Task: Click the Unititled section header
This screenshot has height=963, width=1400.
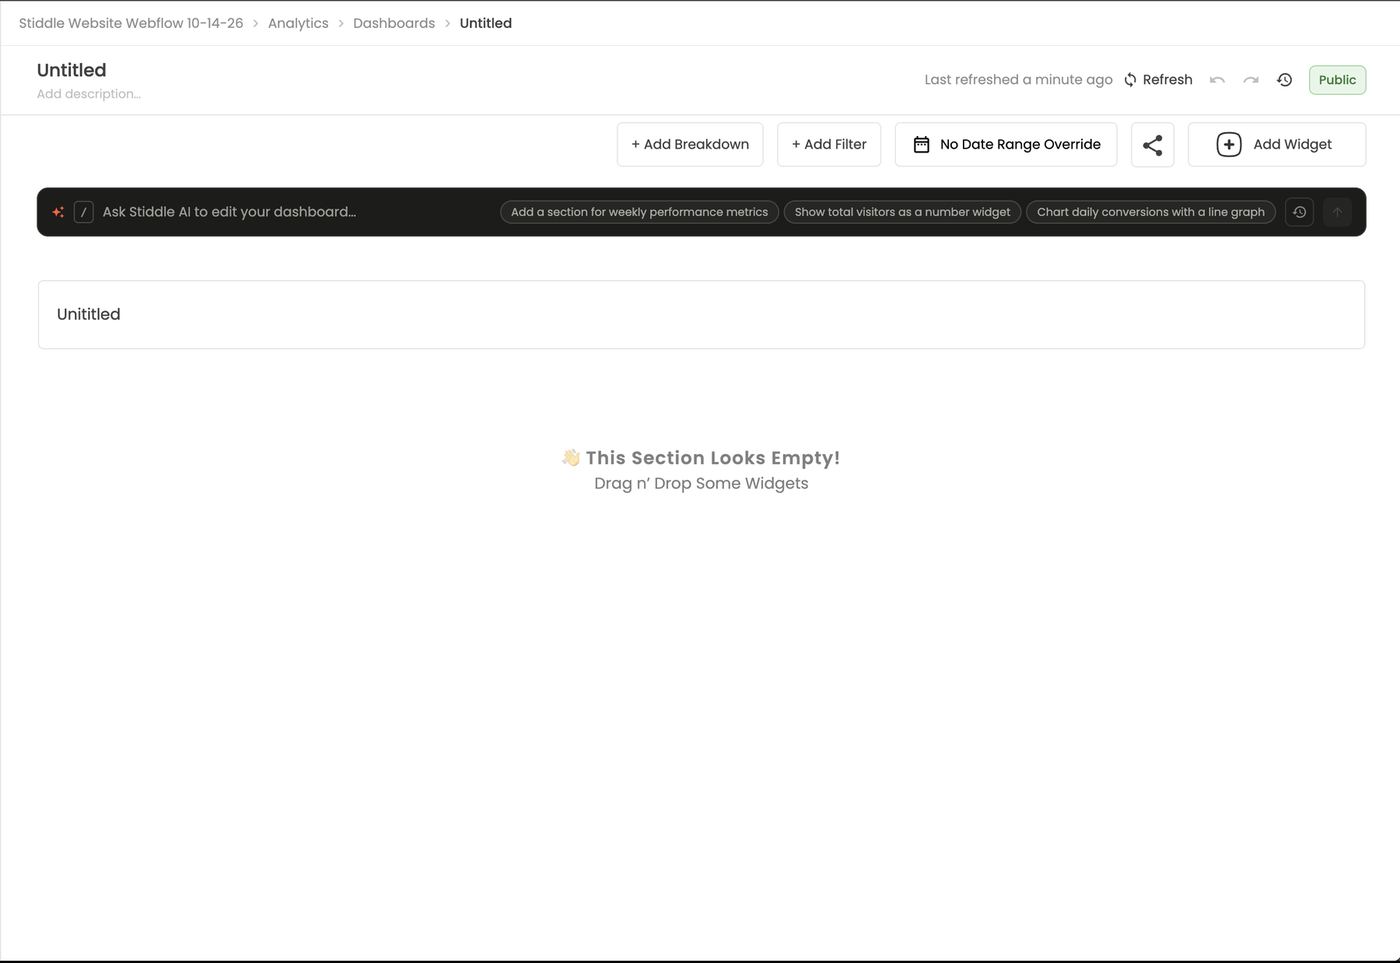Action: [701, 315]
